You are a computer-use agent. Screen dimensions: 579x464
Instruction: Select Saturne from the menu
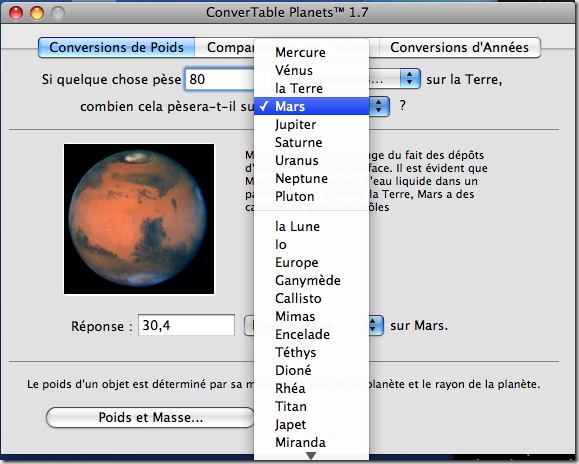(311, 142)
